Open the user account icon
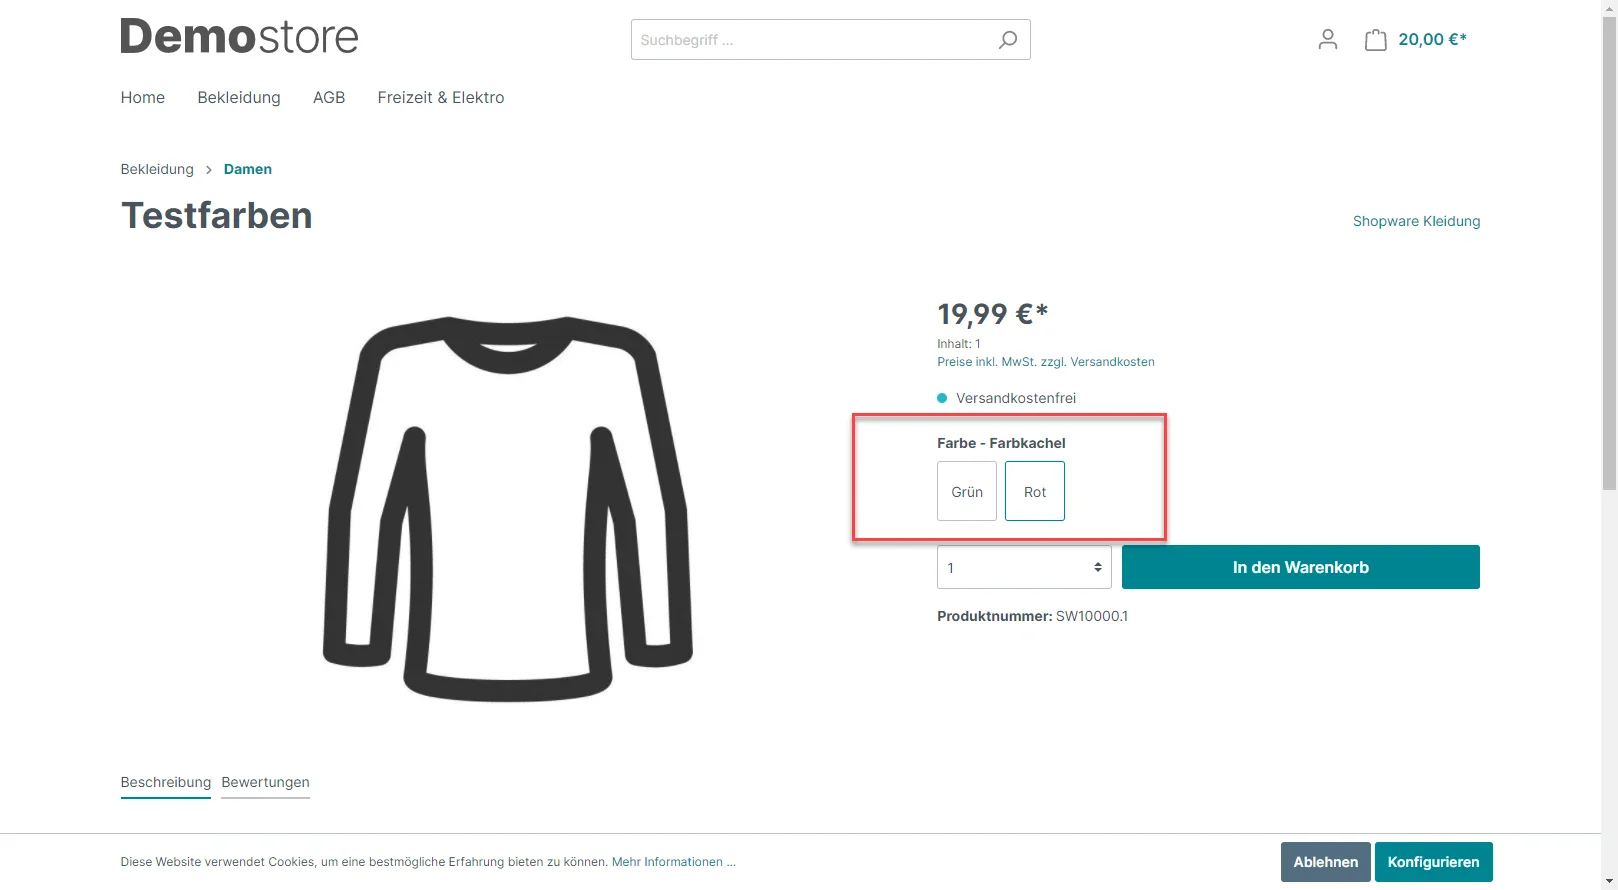The width and height of the screenshot is (1618, 890). tap(1328, 40)
